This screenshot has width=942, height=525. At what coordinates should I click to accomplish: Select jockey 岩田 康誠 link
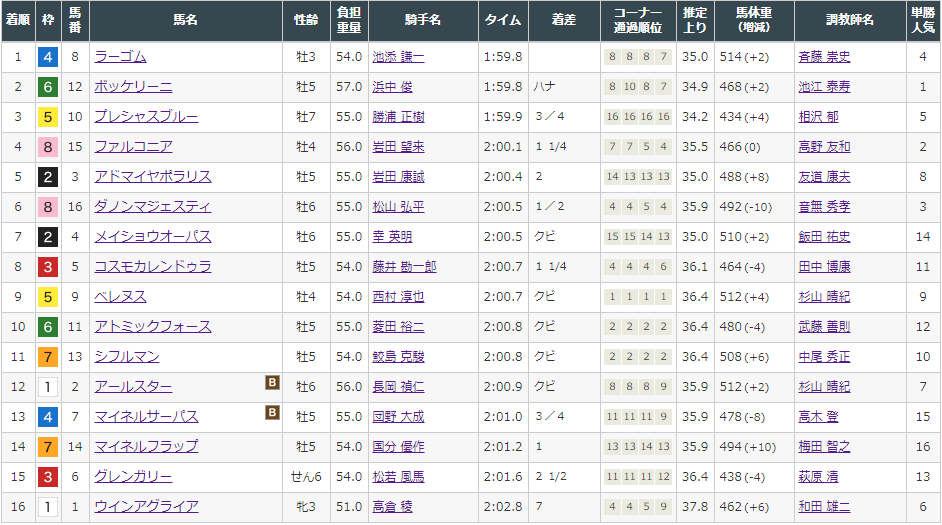point(398,177)
